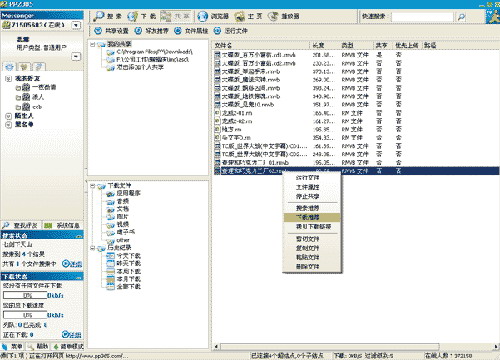Collapse the 下载文件 tree node
Viewport: 500px width, 360px height.
click(x=93, y=186)
